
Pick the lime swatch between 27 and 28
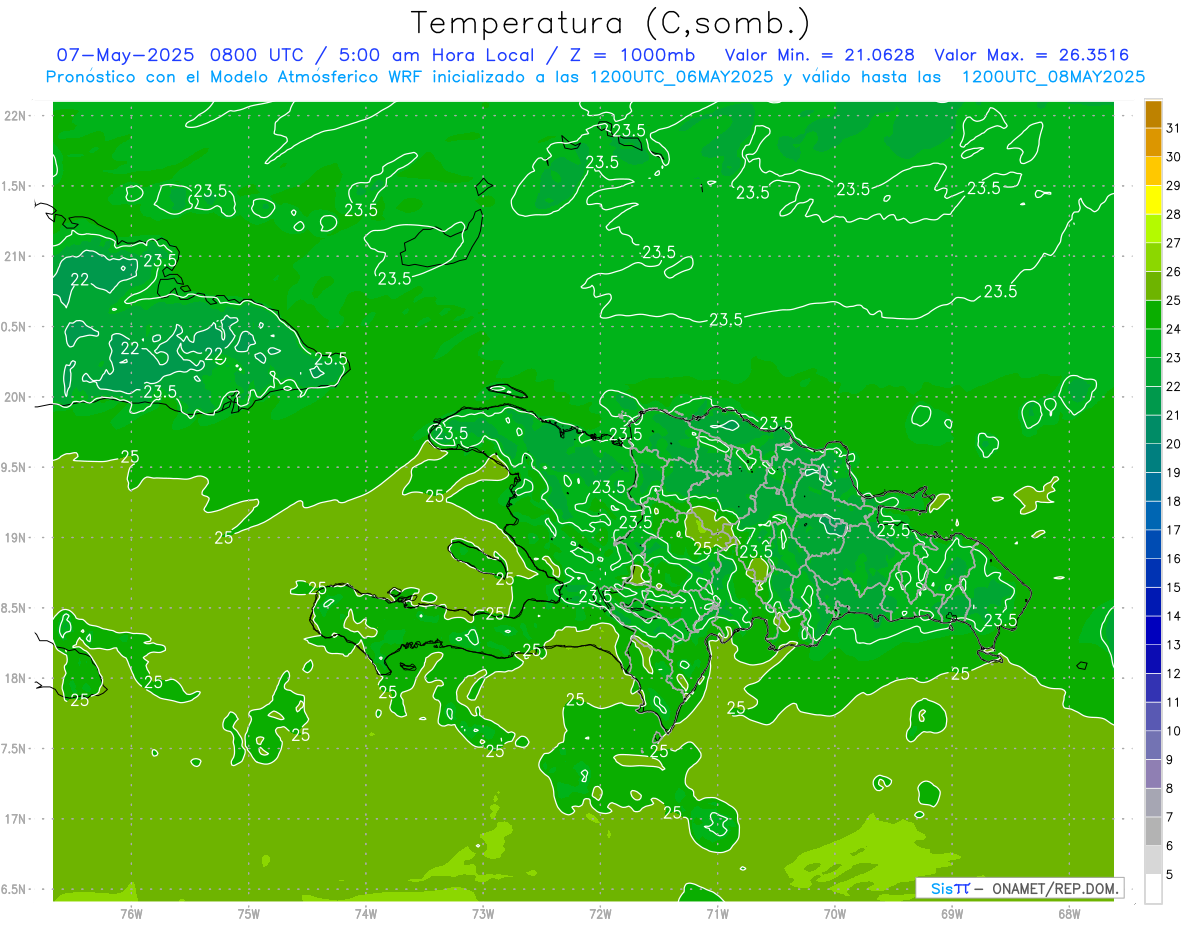click(1153, 229)
